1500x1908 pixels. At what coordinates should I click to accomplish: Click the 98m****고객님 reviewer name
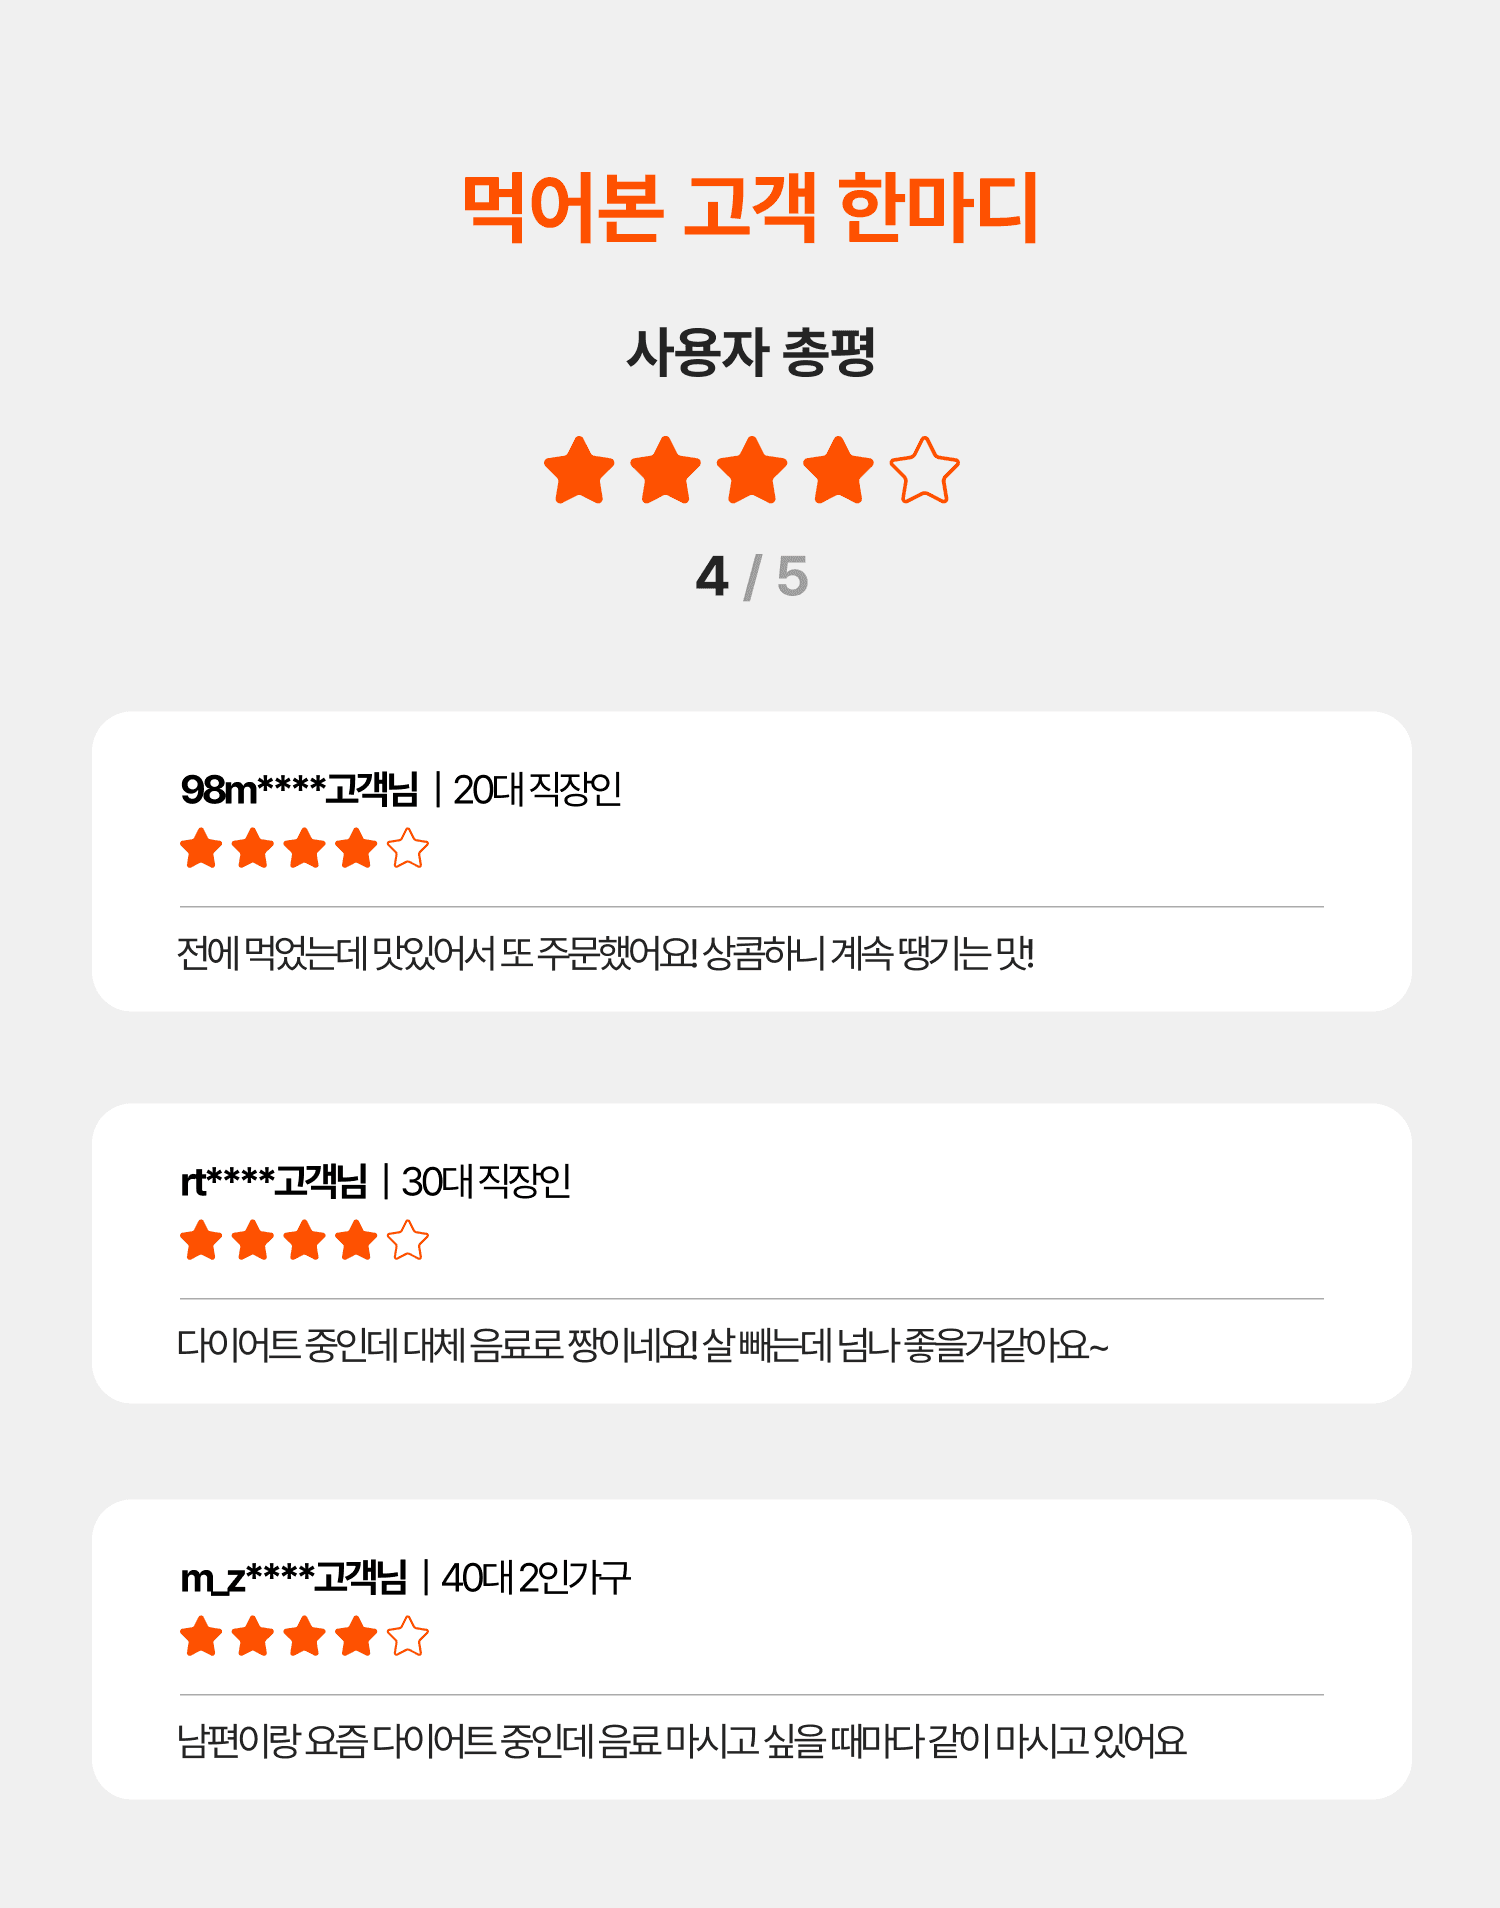point(299,789)
